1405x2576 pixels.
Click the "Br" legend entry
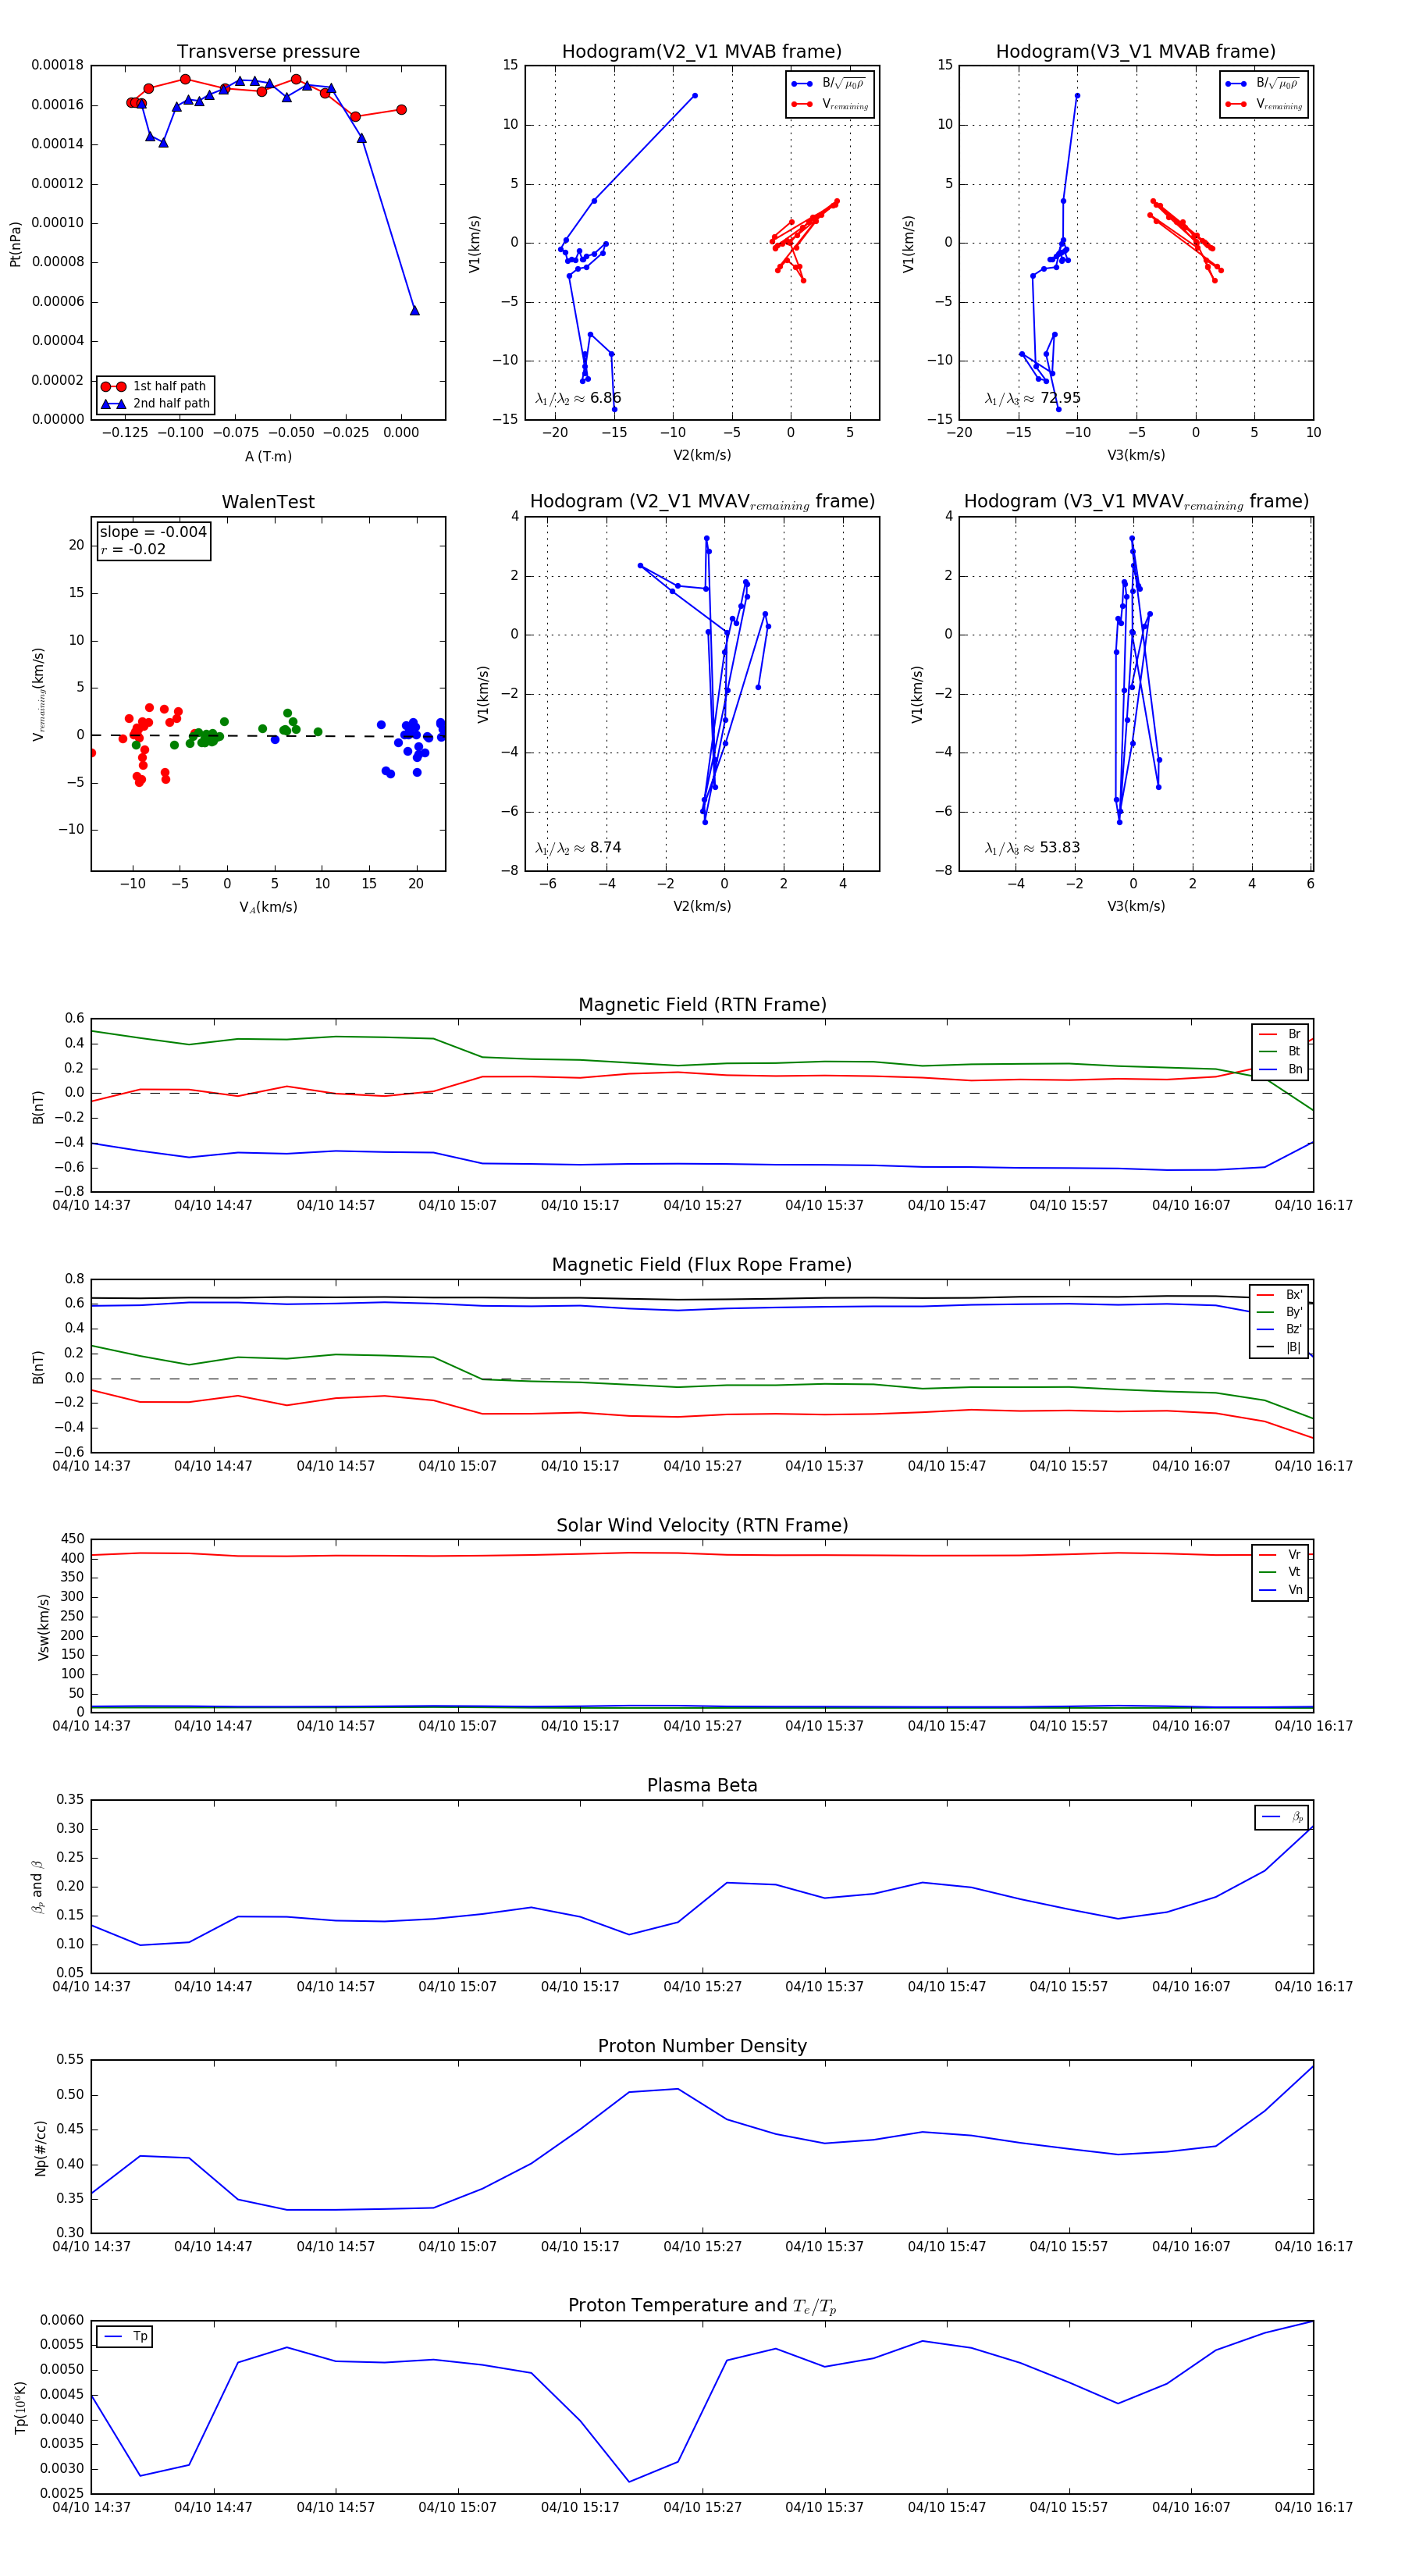pos(1280,1034)
